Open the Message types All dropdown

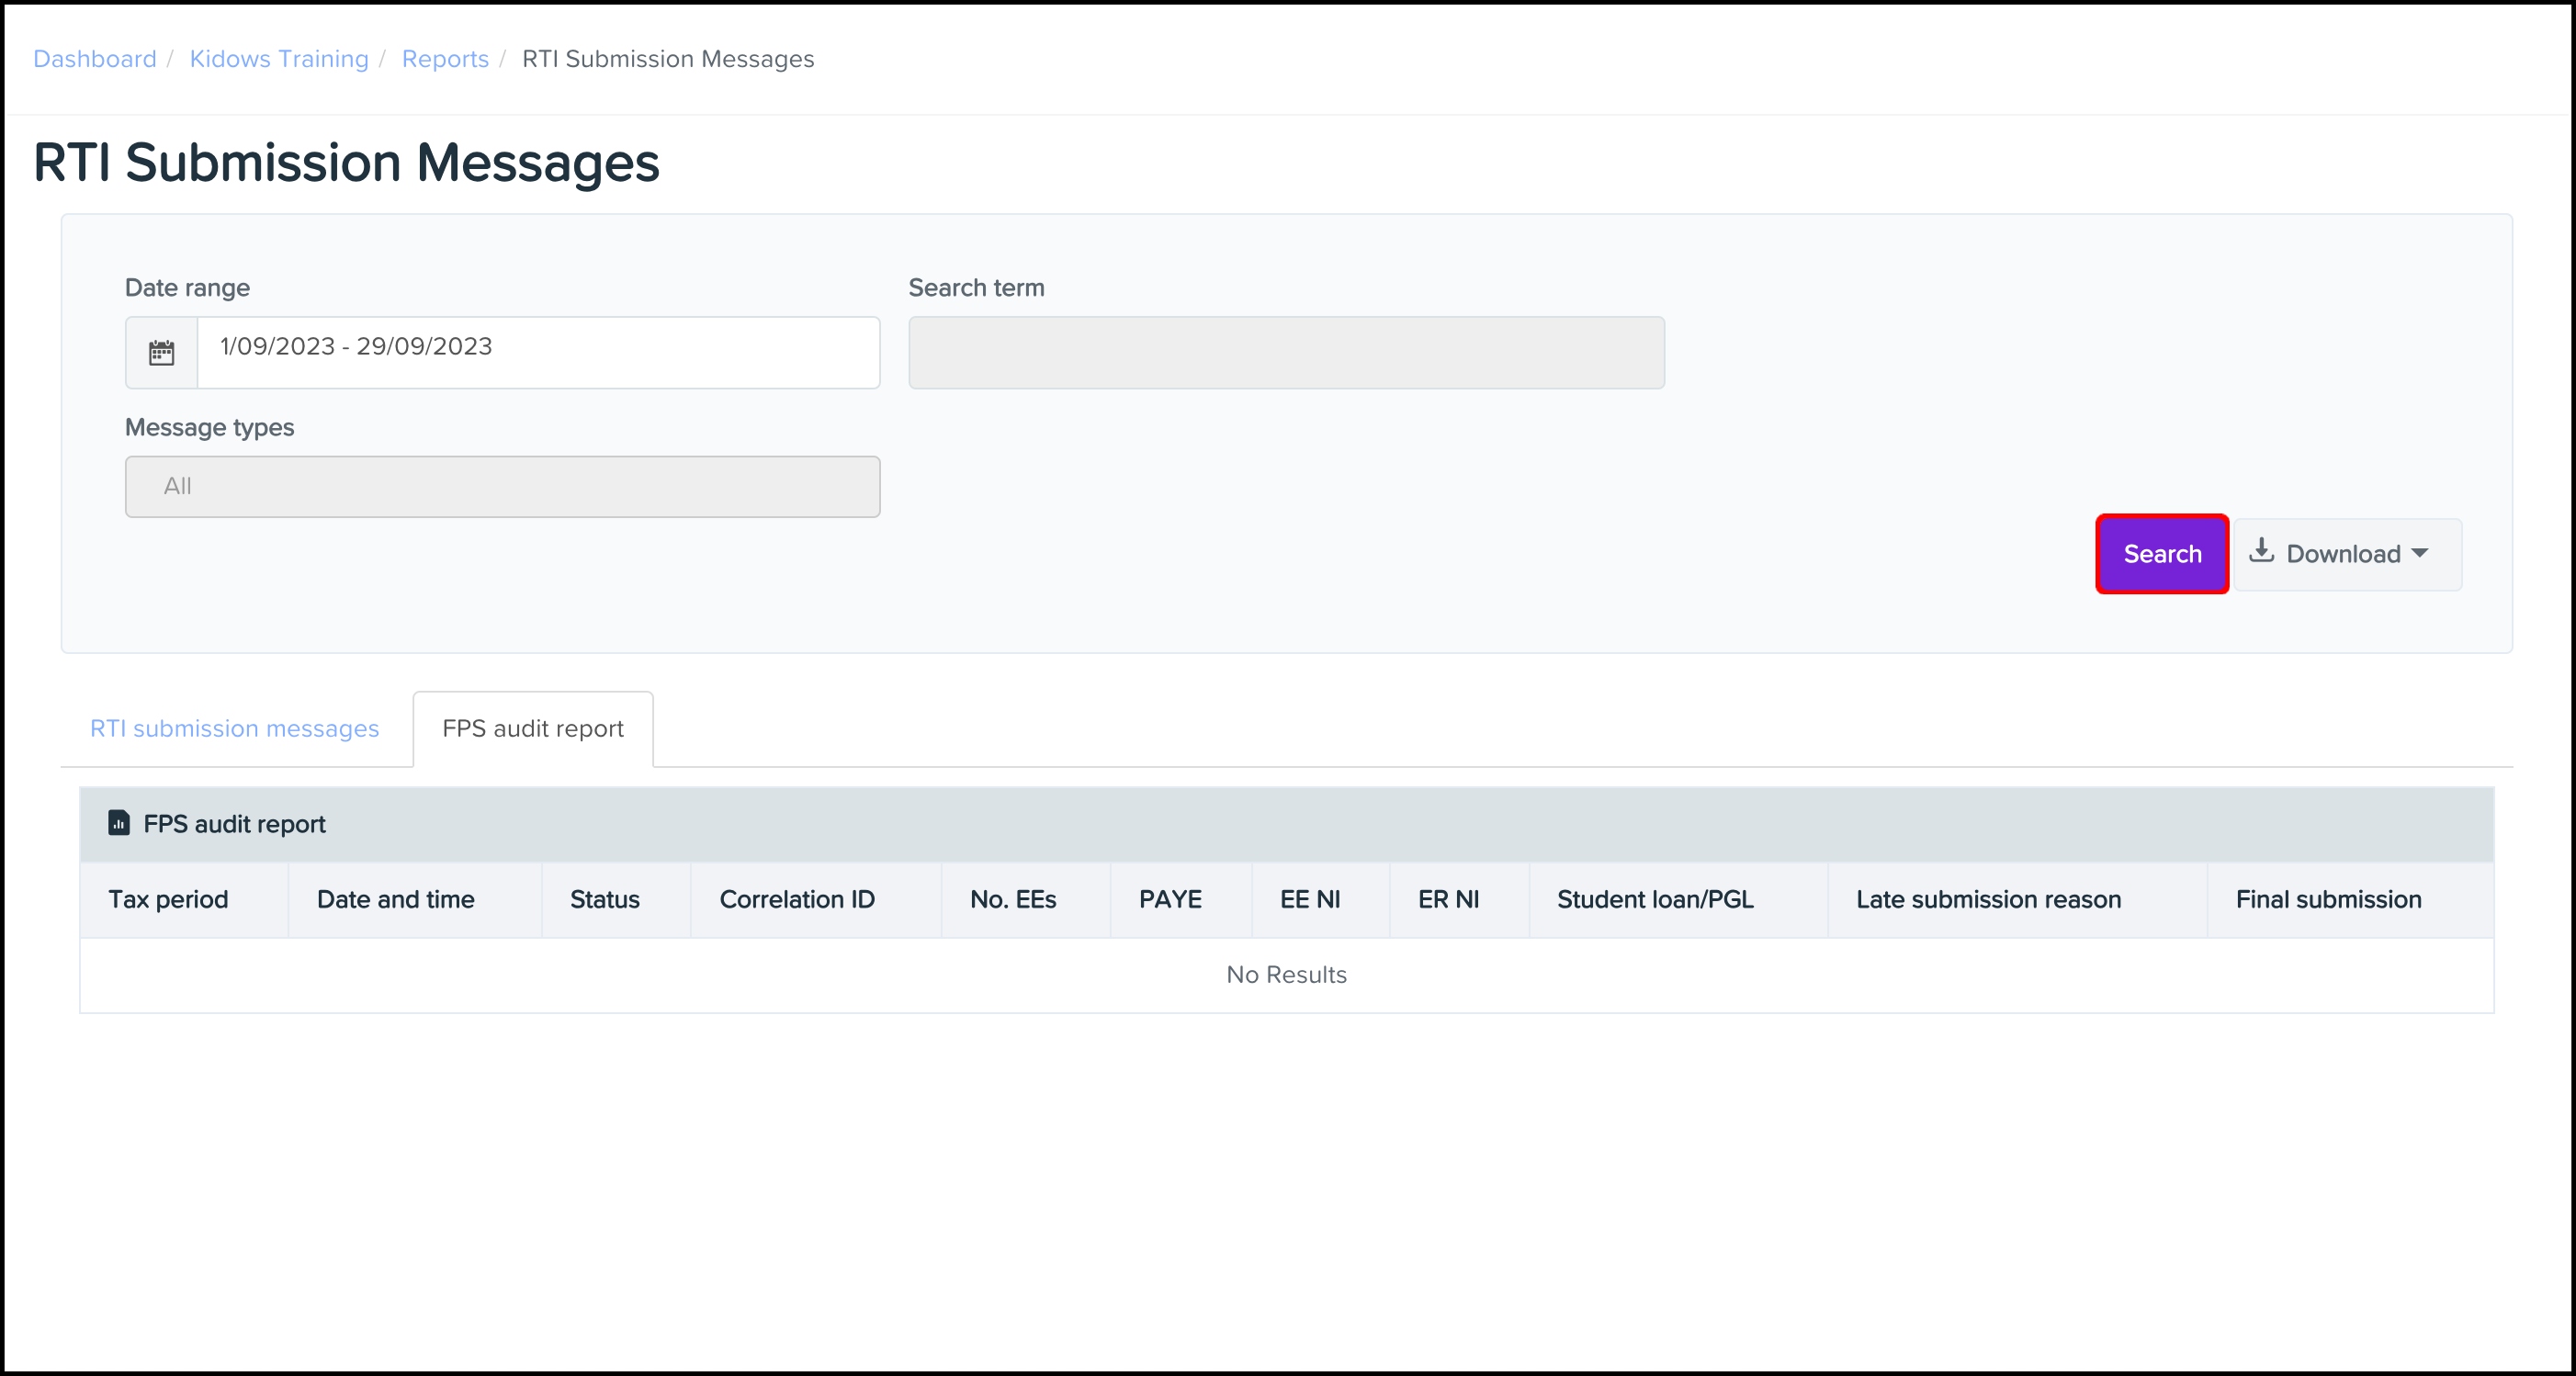pos(502,487)
